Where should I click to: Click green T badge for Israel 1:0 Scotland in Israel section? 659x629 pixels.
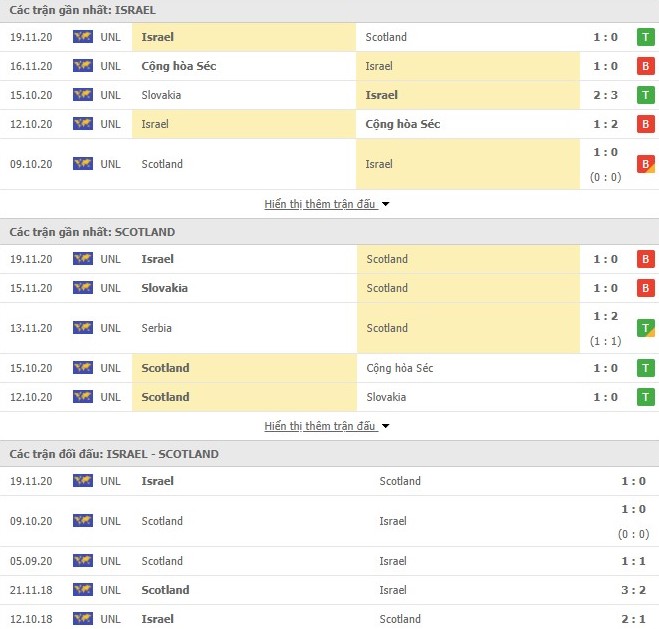[x=646, y=37]
